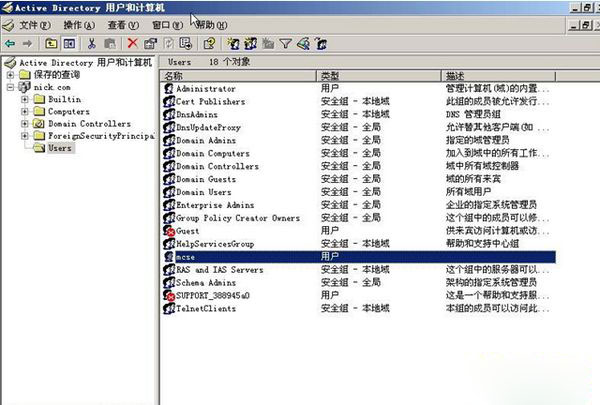Expand the Computers container
The height and width of the screenshot is (405, 600).
click(x=25, y=112)
